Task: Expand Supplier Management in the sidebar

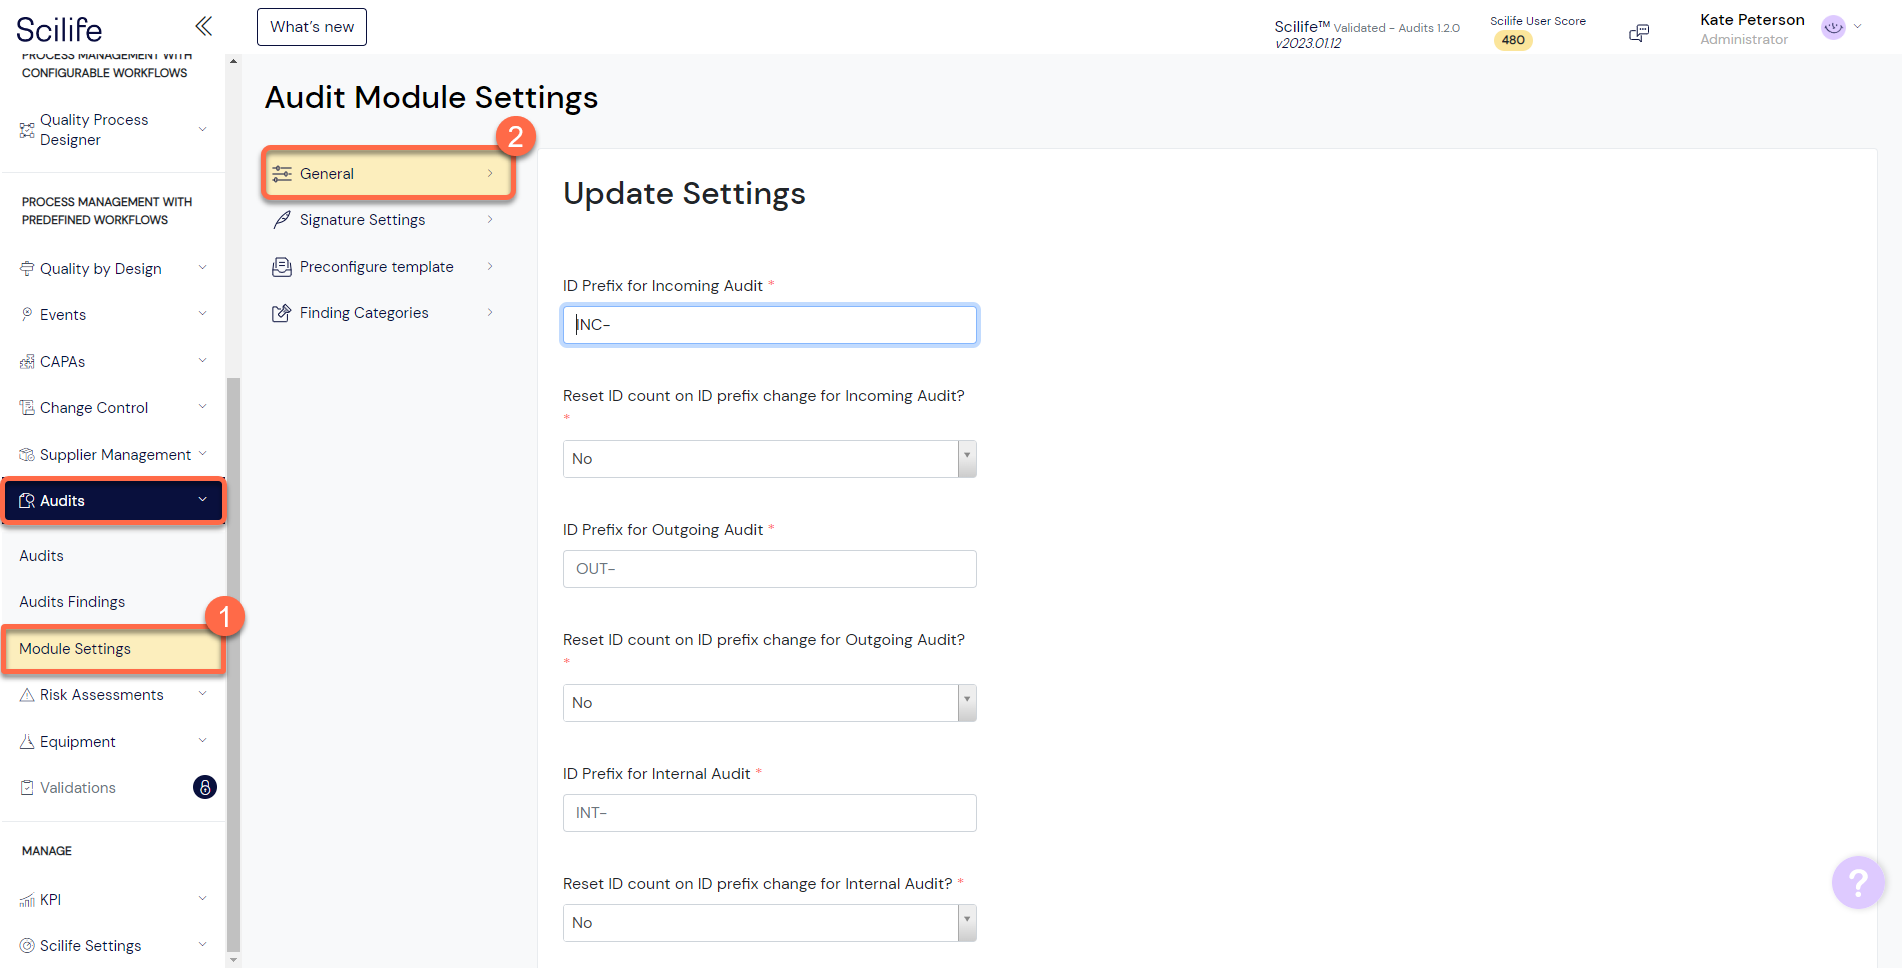Action: tap(112, 455)
